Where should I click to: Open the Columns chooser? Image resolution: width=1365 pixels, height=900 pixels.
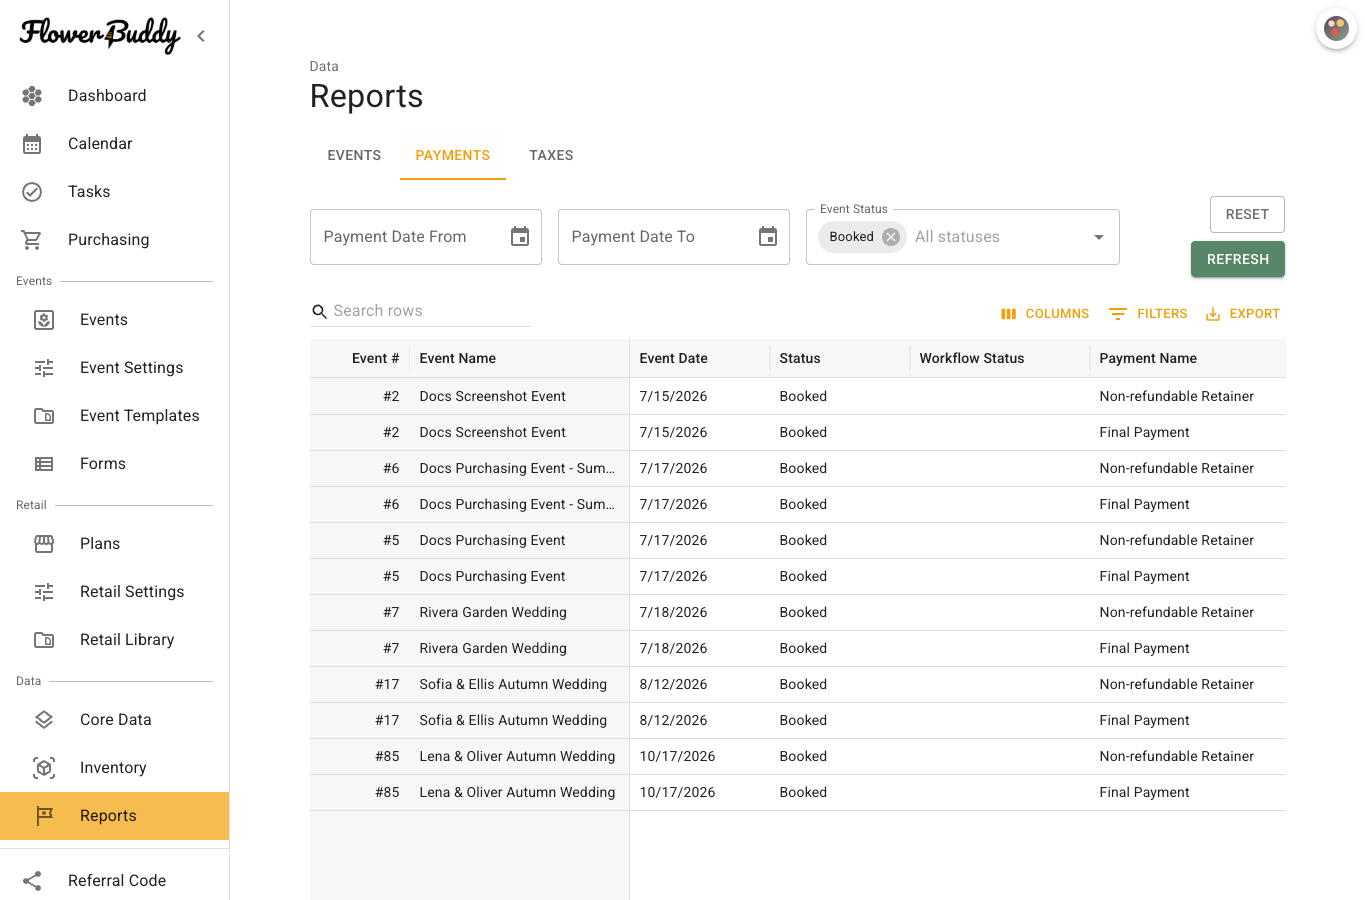pos(1045,314)
